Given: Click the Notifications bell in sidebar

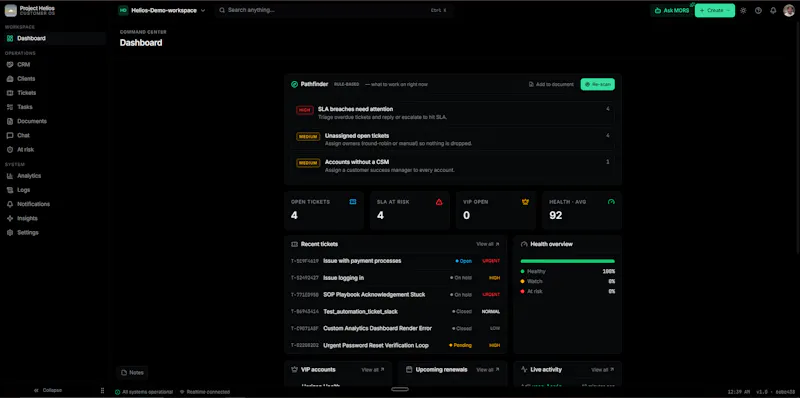Looking at the screenshot, I should click(x=10, y=204).
